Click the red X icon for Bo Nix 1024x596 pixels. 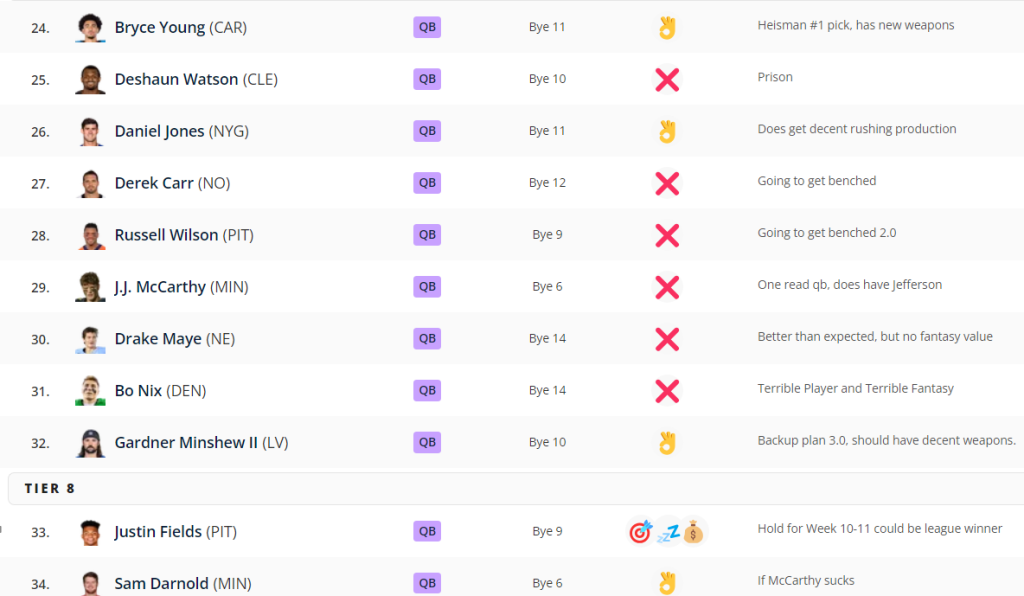tap(667, 391)
